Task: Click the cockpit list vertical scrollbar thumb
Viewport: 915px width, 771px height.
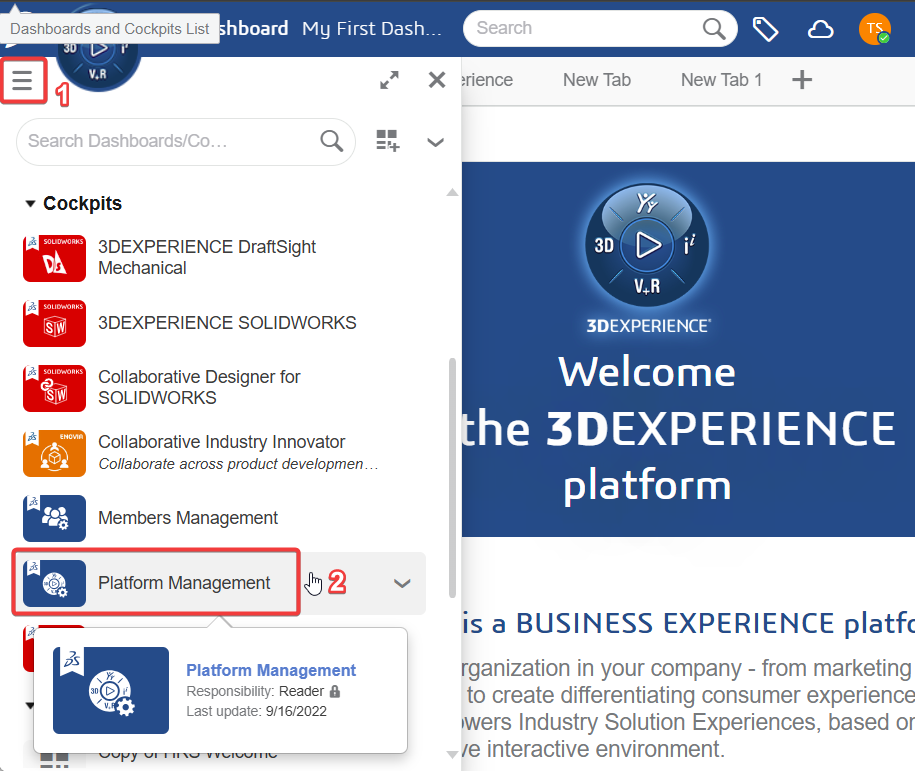Action: [452, 478]
